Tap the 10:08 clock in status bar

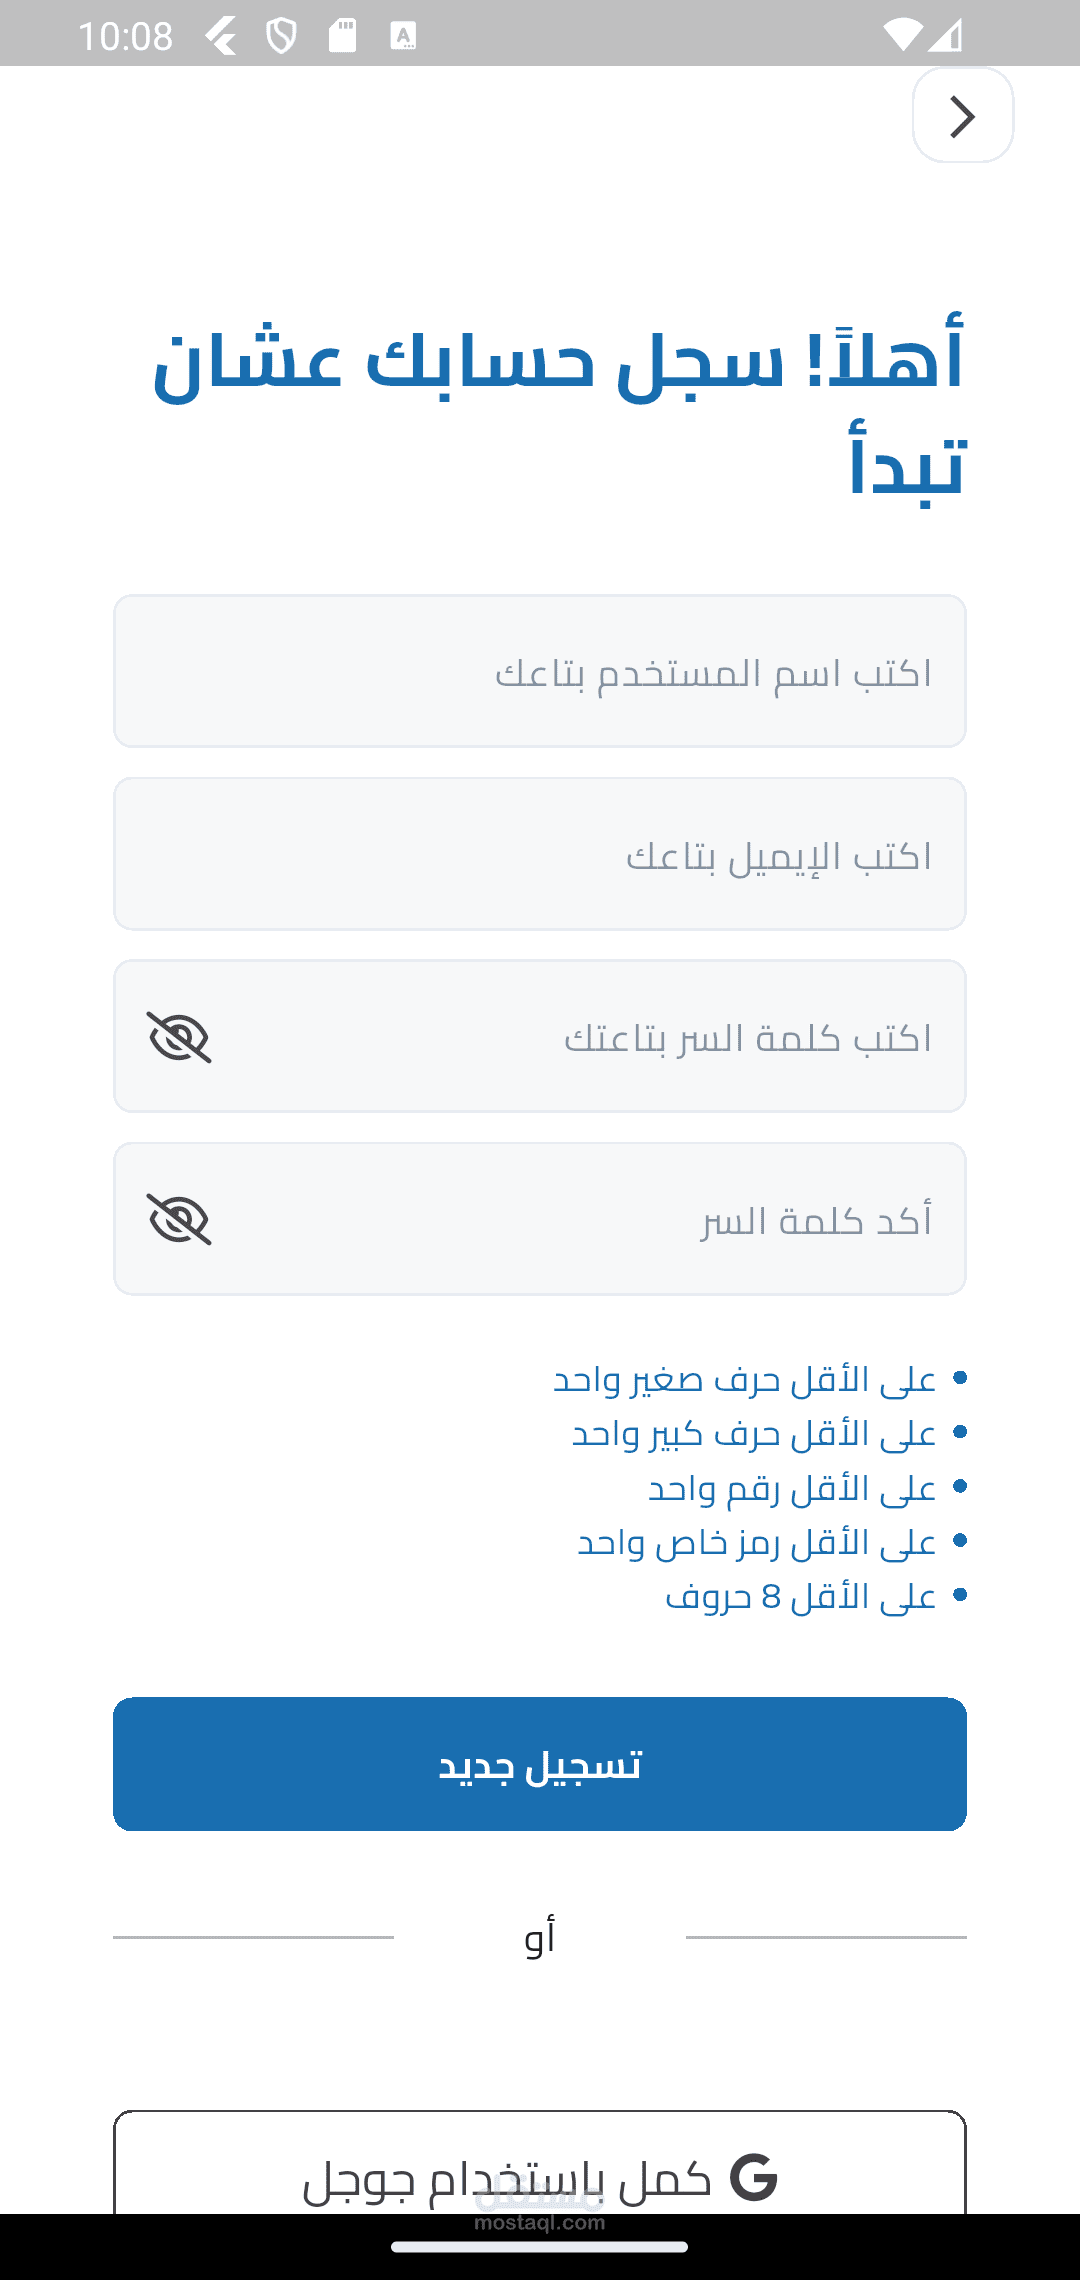coord(125,37)
